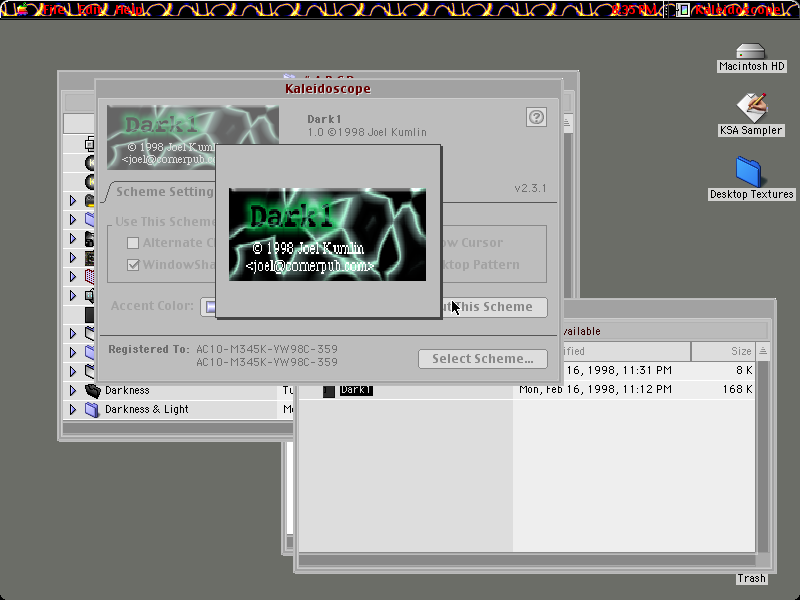Click the 1.0 ©1998 Joel Kumlin text
The height and width of the screenshot is (600, 800).
(x=367, y=132)
